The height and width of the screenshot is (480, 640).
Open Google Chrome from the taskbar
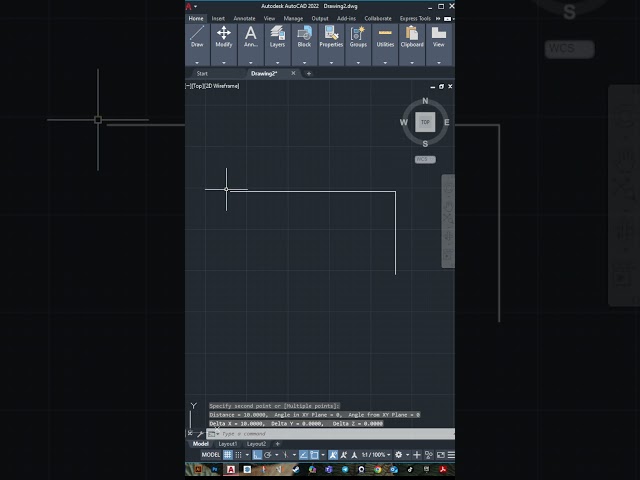click(378, 469)
